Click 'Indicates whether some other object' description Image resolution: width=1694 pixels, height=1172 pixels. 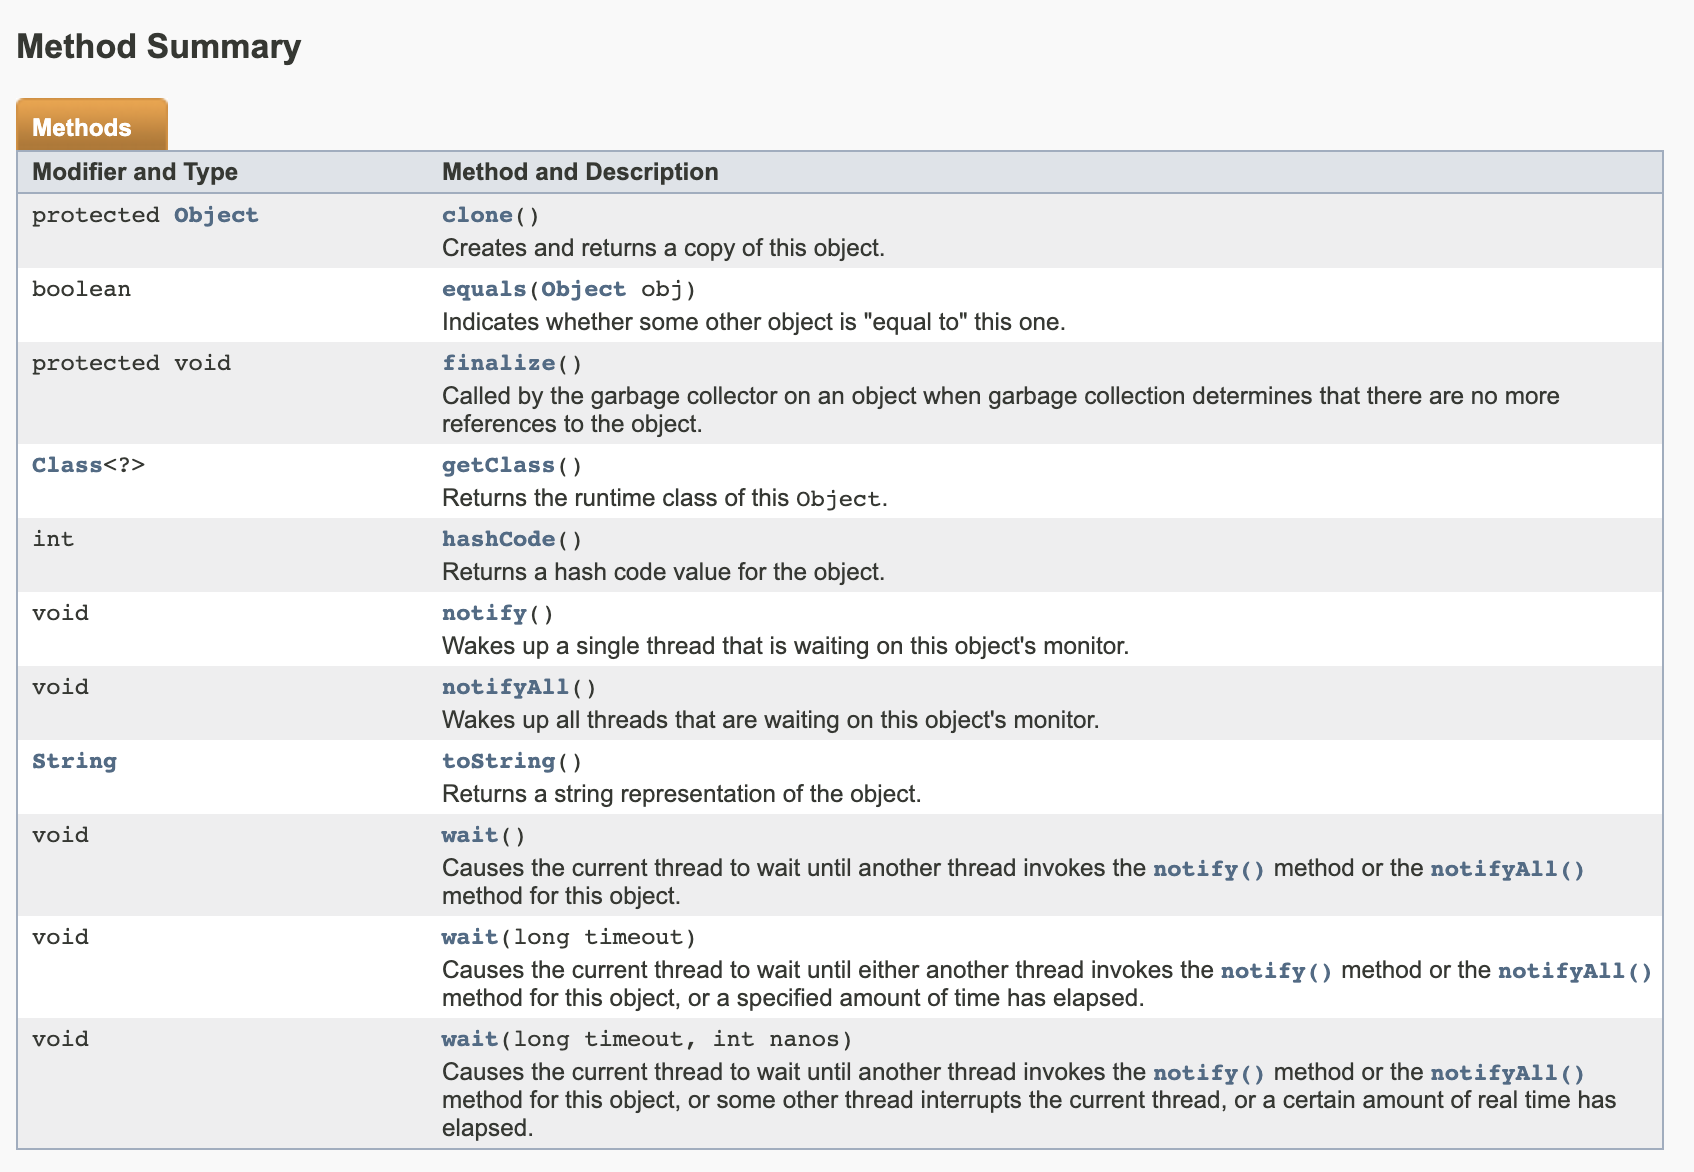point(753,322)
